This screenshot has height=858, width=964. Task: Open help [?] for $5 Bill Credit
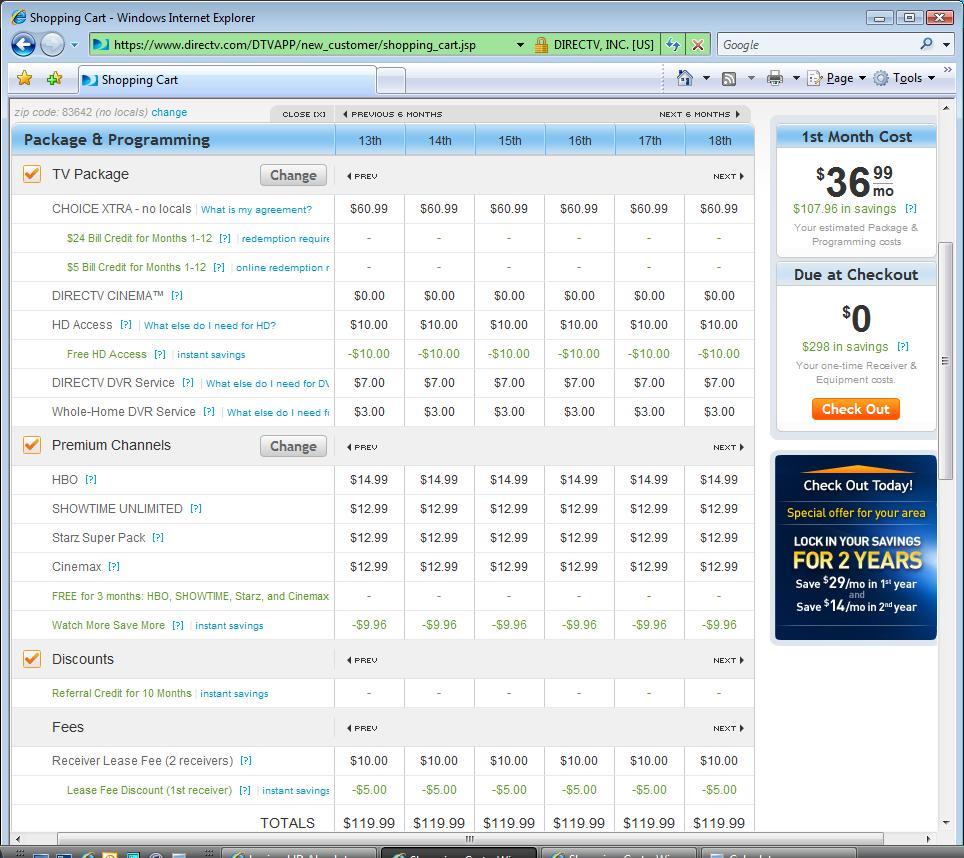click(219, 267)
